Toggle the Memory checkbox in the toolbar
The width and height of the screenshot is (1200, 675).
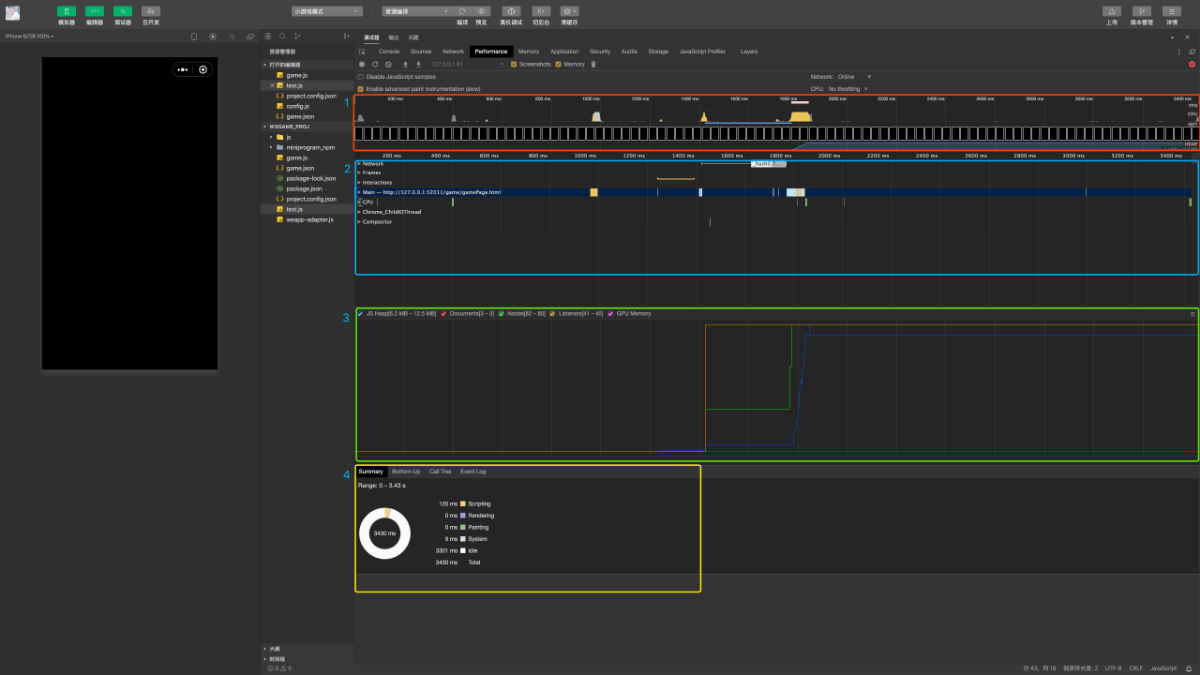pos(560,64)
